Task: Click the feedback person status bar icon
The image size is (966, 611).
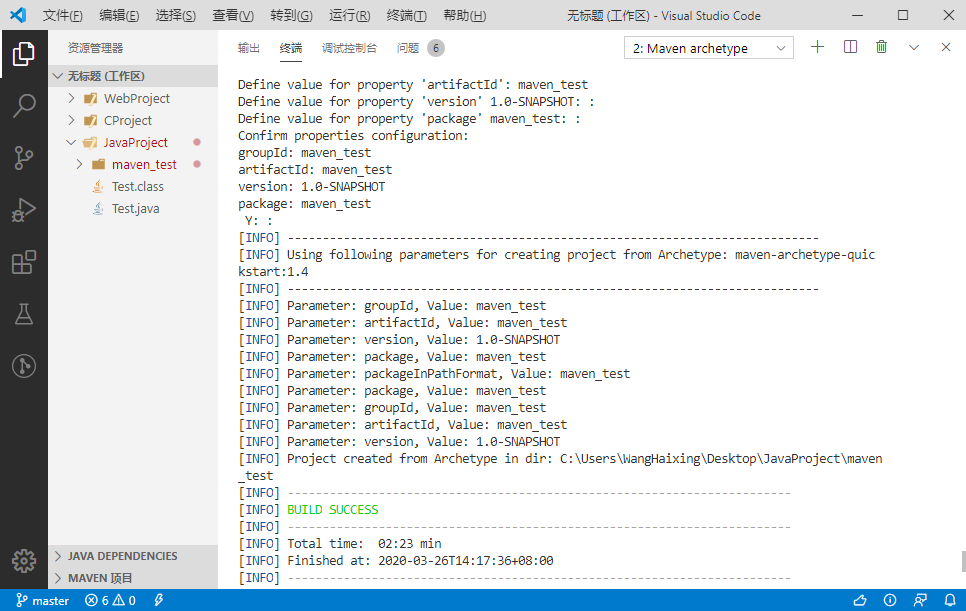Action: coord(920,601)
